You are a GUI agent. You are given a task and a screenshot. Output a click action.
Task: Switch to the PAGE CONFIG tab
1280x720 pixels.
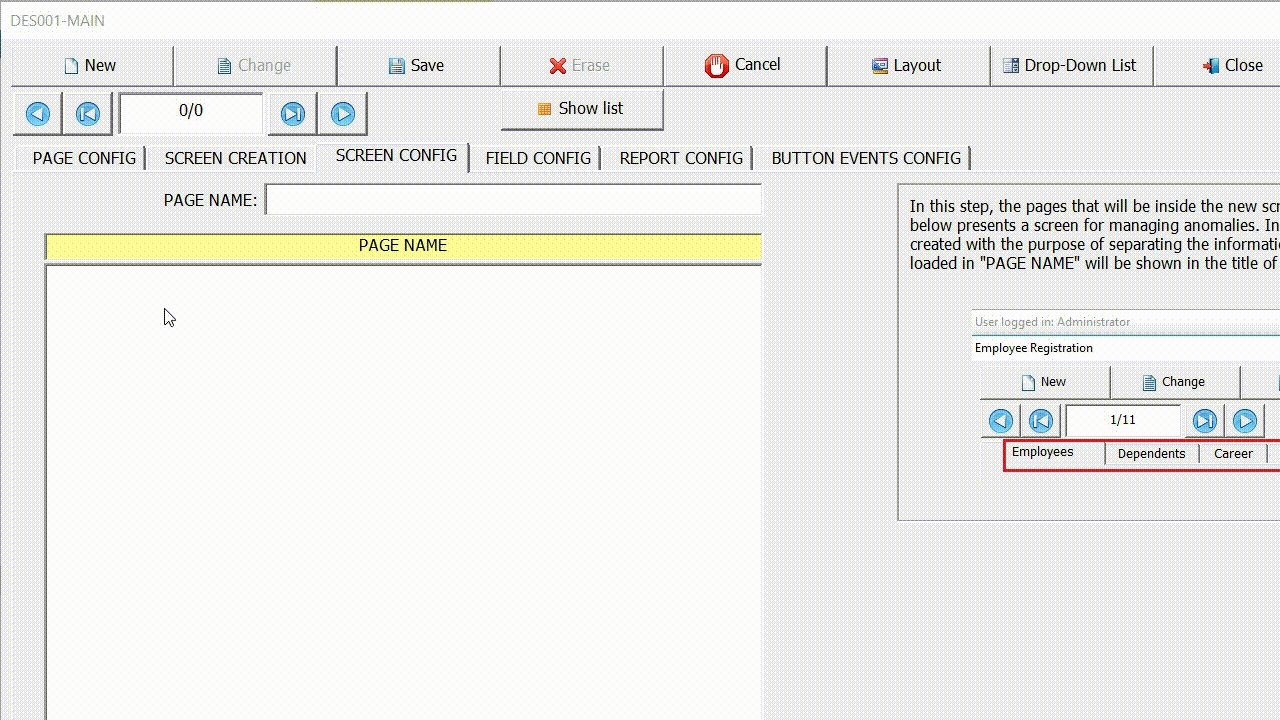pos(83,158)
